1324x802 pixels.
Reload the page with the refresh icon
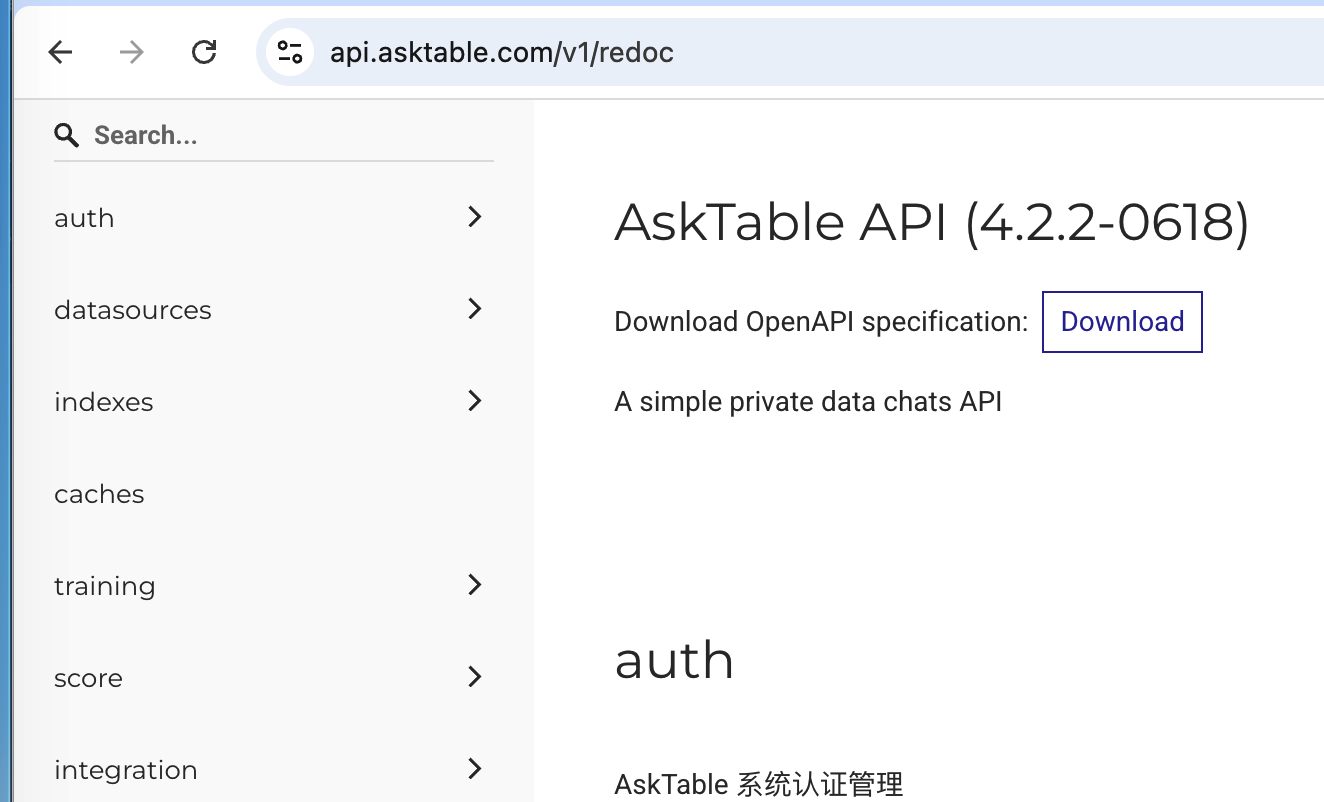point(204,52)
